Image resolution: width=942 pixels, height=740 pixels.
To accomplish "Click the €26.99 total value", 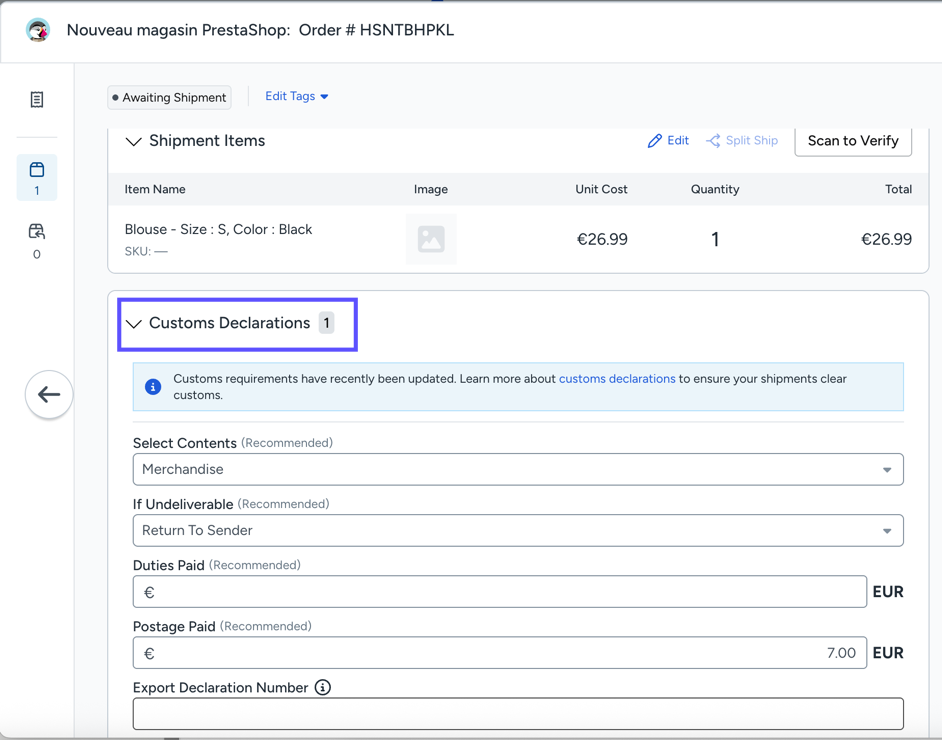I will point(887,239).
